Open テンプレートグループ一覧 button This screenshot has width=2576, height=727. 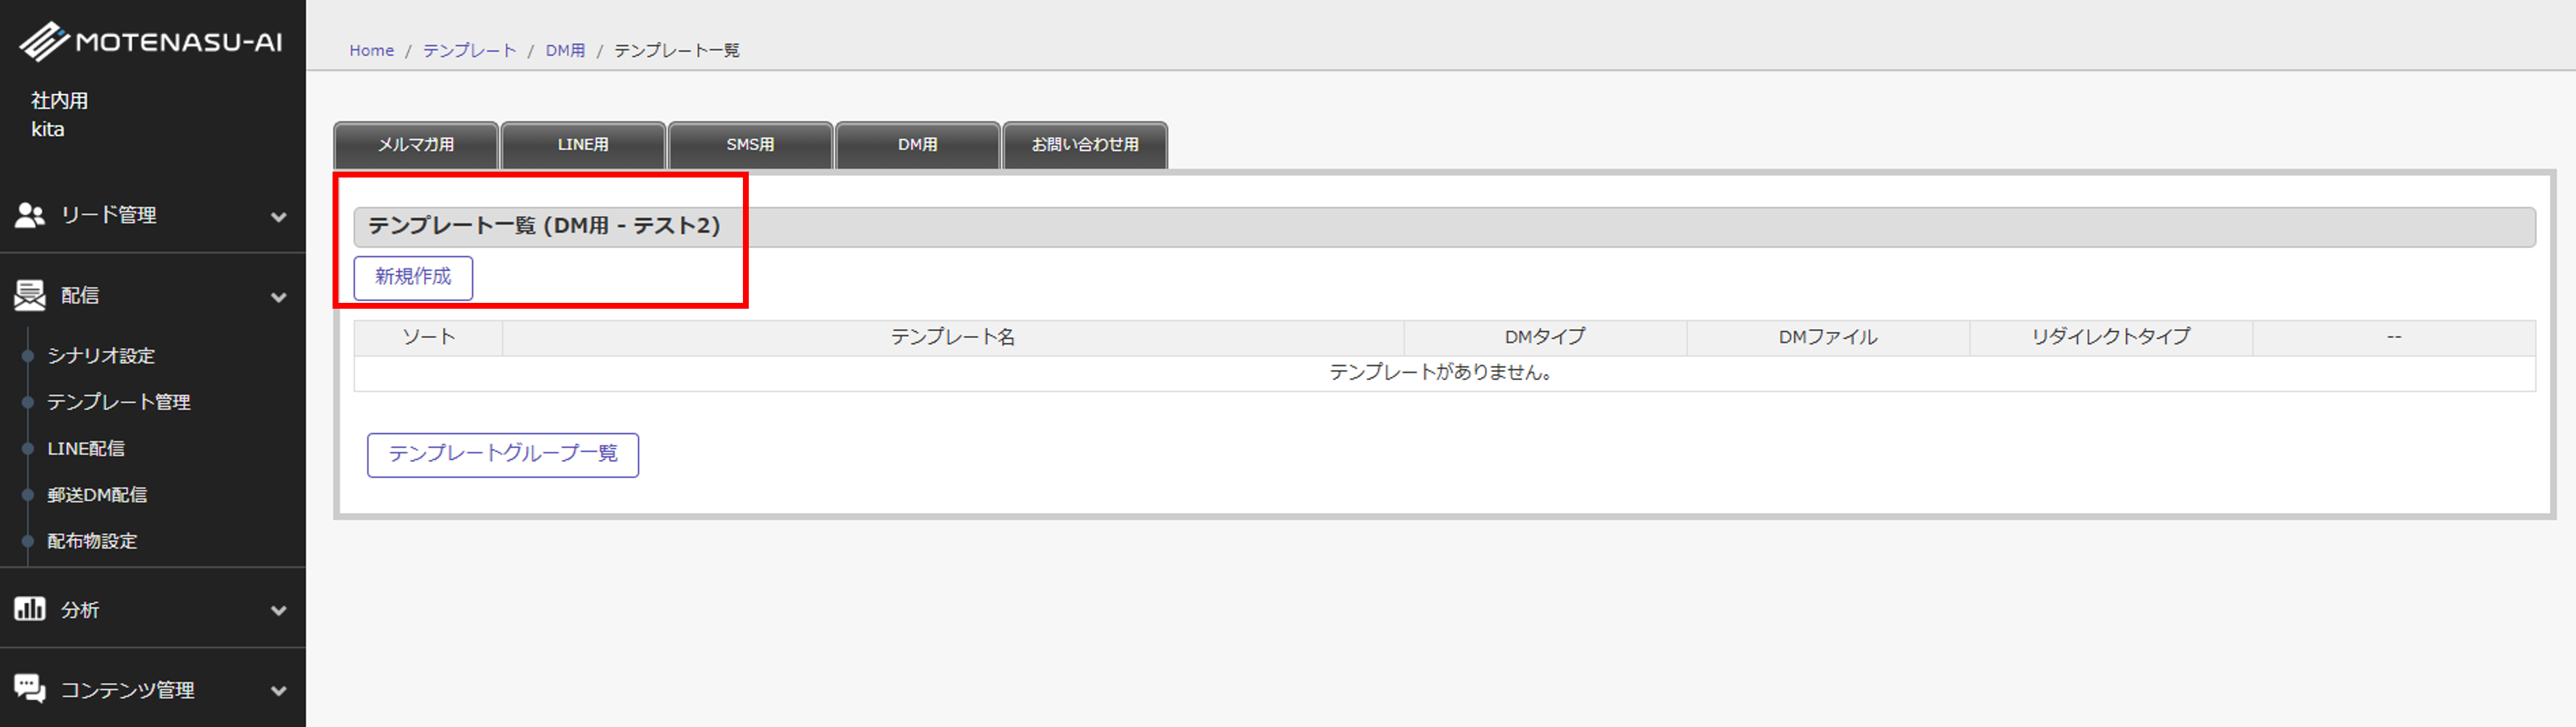(x=502, y=454)
